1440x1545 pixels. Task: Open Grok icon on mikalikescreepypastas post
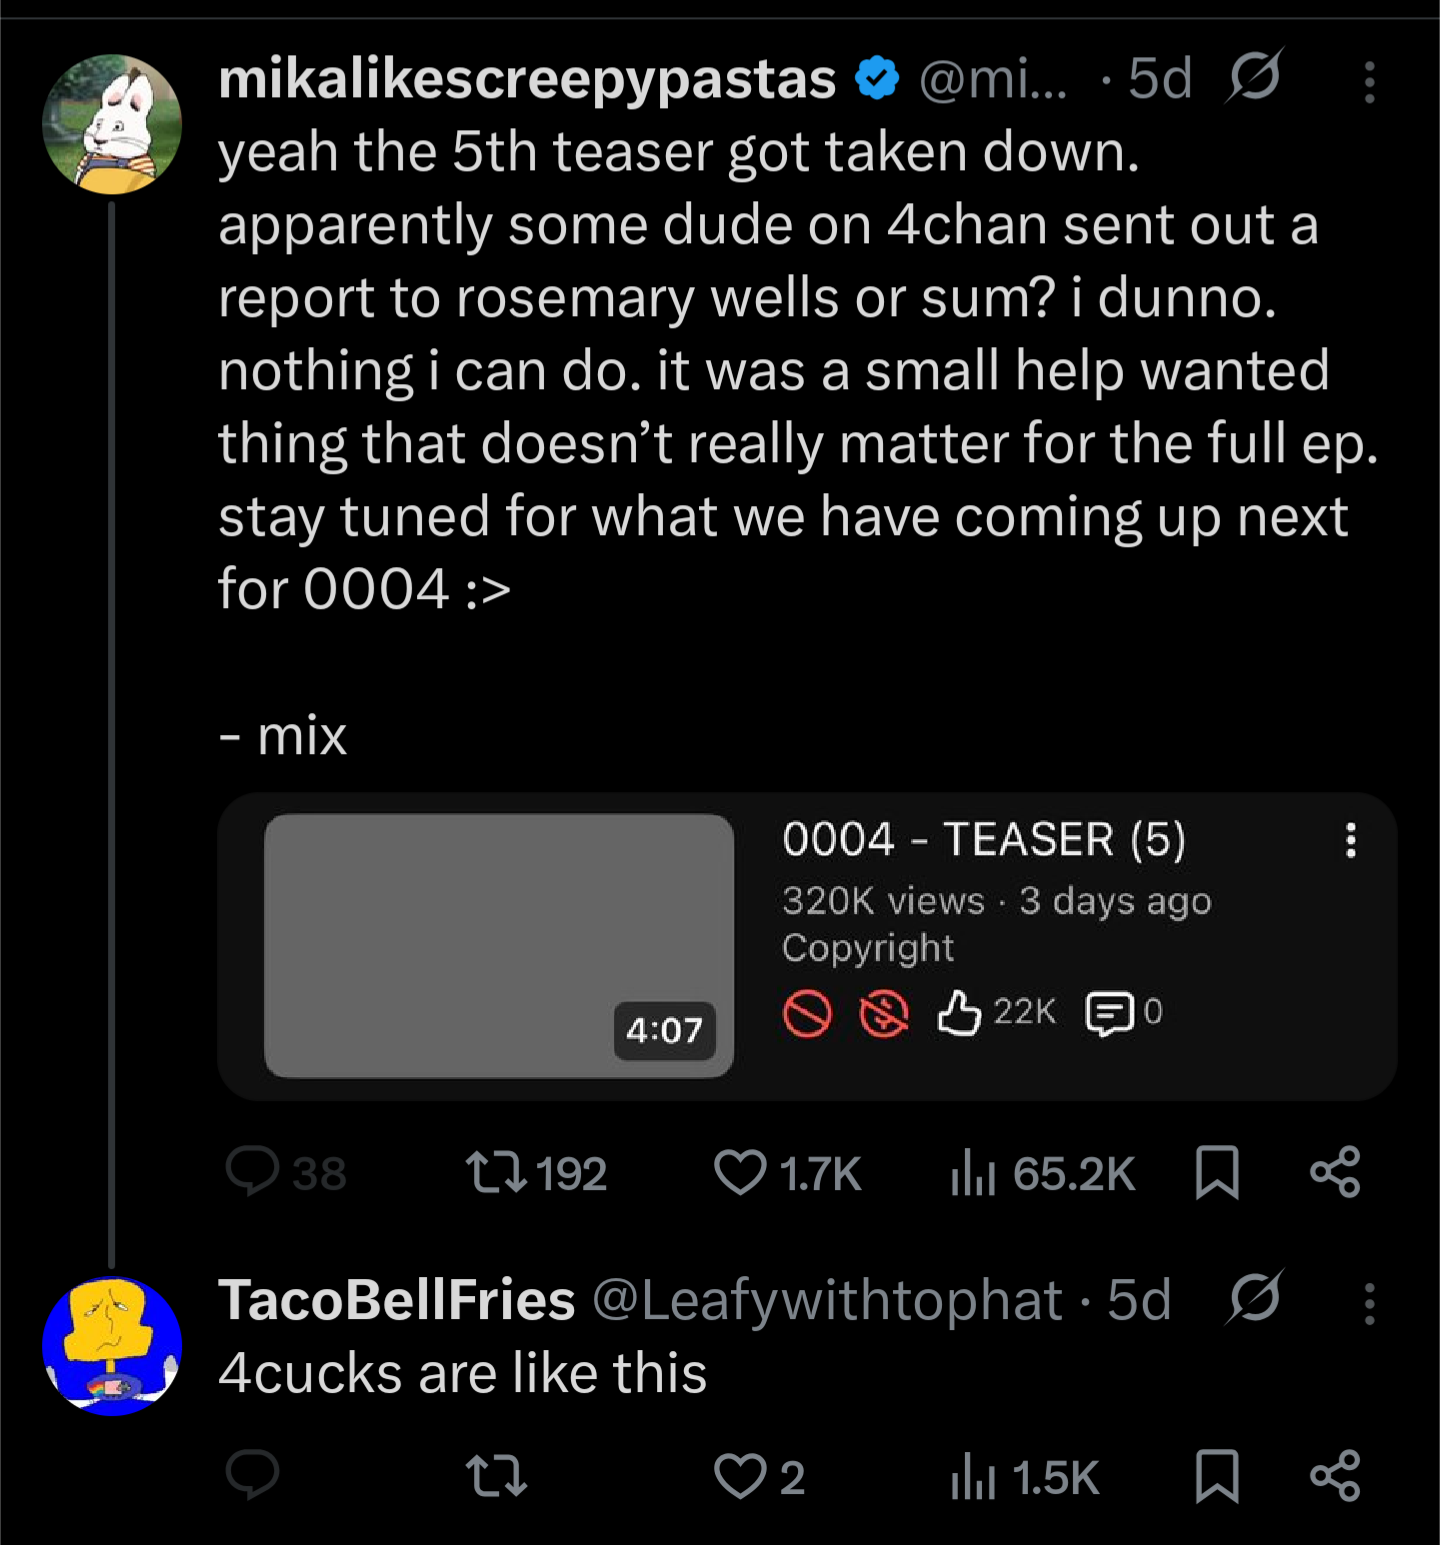click(x=1254, y=77)
